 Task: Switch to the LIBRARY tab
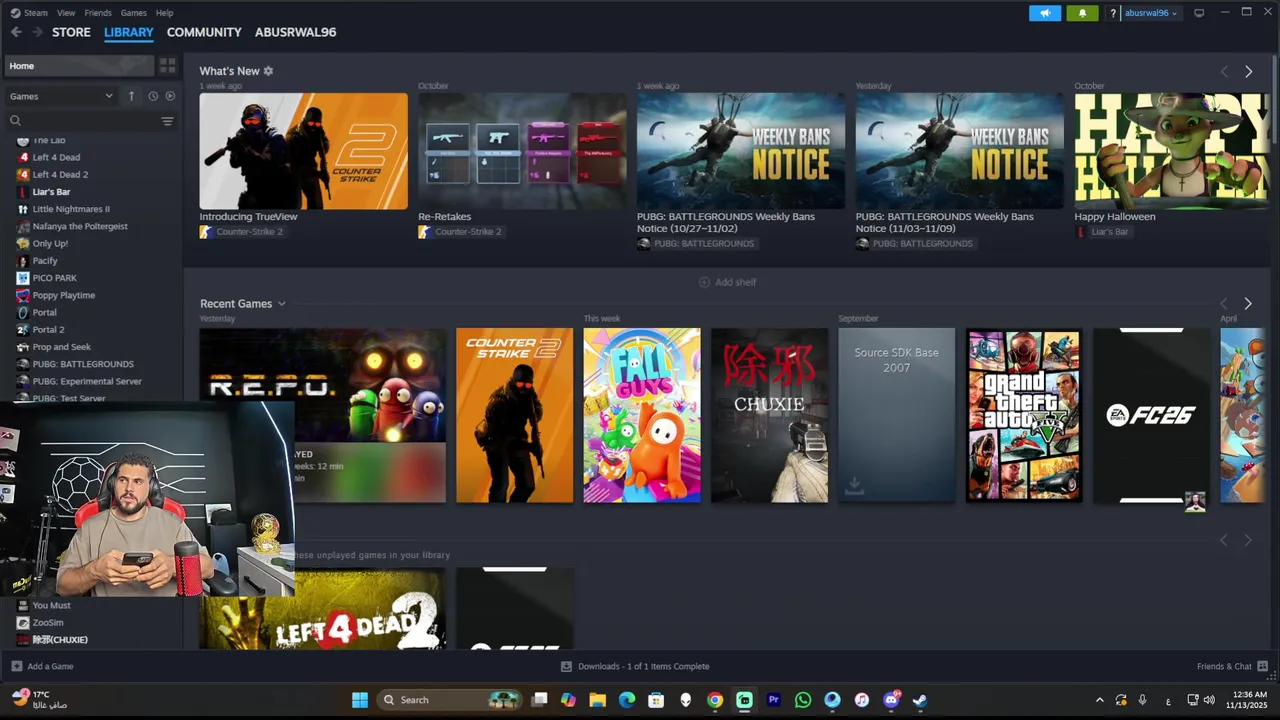[x=128, y=32]
